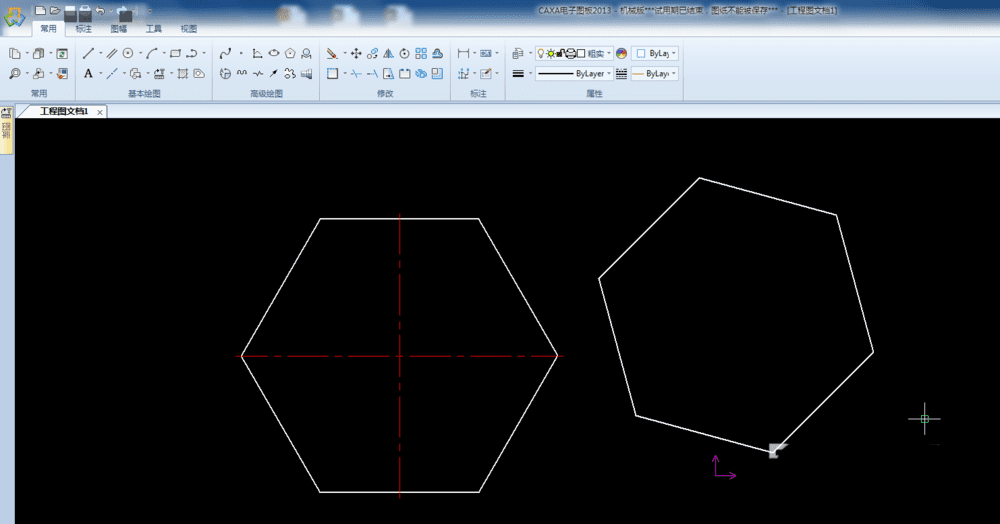Select the Polygon tool
Image resolution: width=1000 pixels, height=524 pixels.
290,53
